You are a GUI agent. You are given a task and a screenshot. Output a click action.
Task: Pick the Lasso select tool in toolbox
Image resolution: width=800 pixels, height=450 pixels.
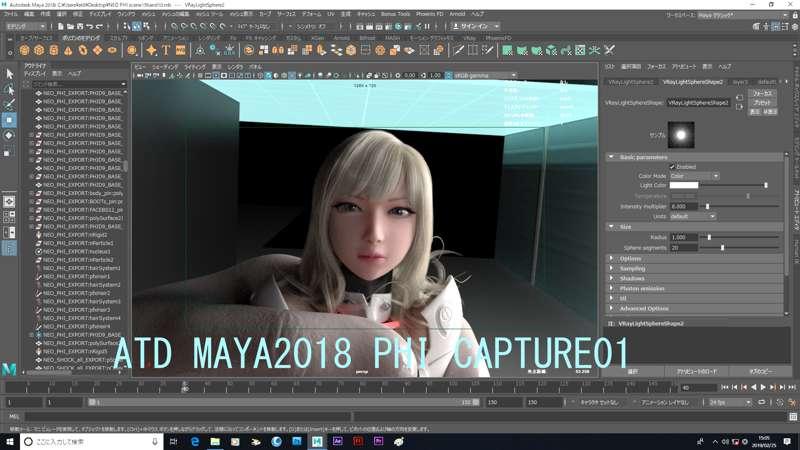click(9, 90)
